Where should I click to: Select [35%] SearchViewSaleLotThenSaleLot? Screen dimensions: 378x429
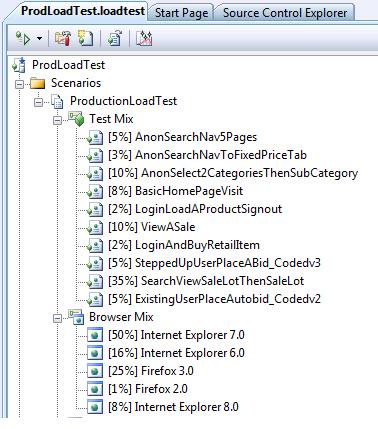[x=206, y=281]
